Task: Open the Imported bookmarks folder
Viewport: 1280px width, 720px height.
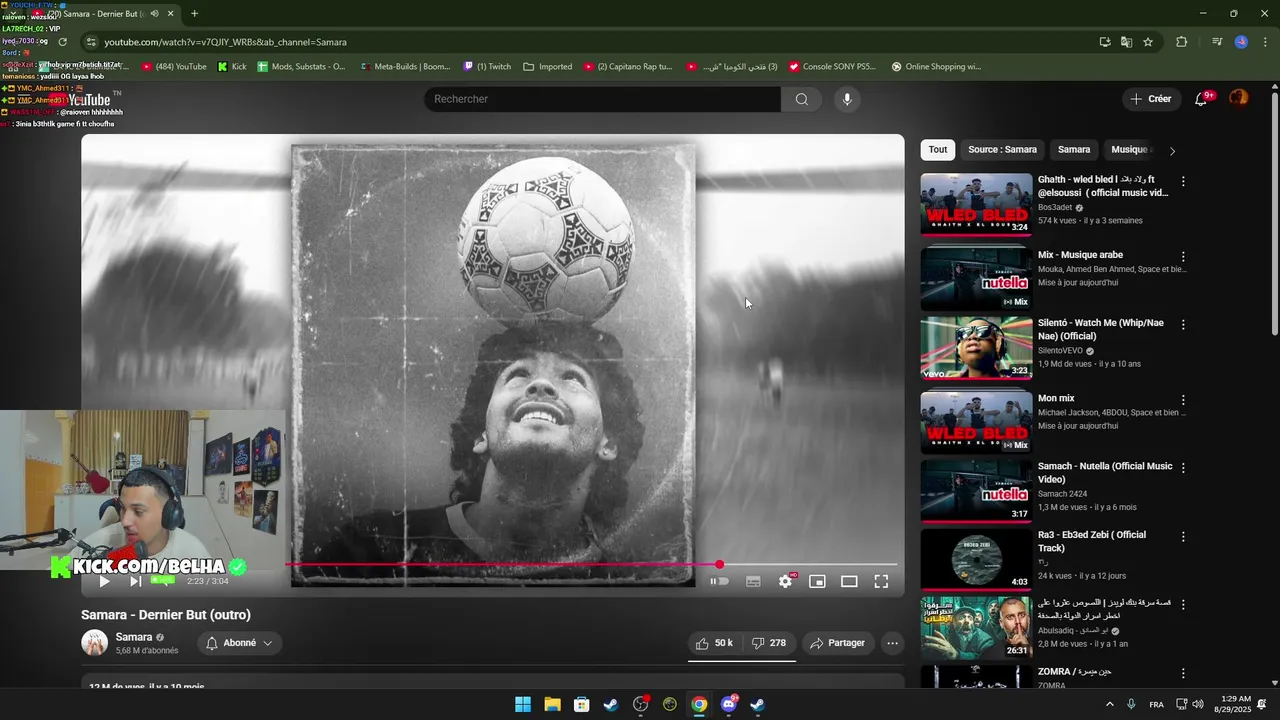Action: (x=548, y=67)
